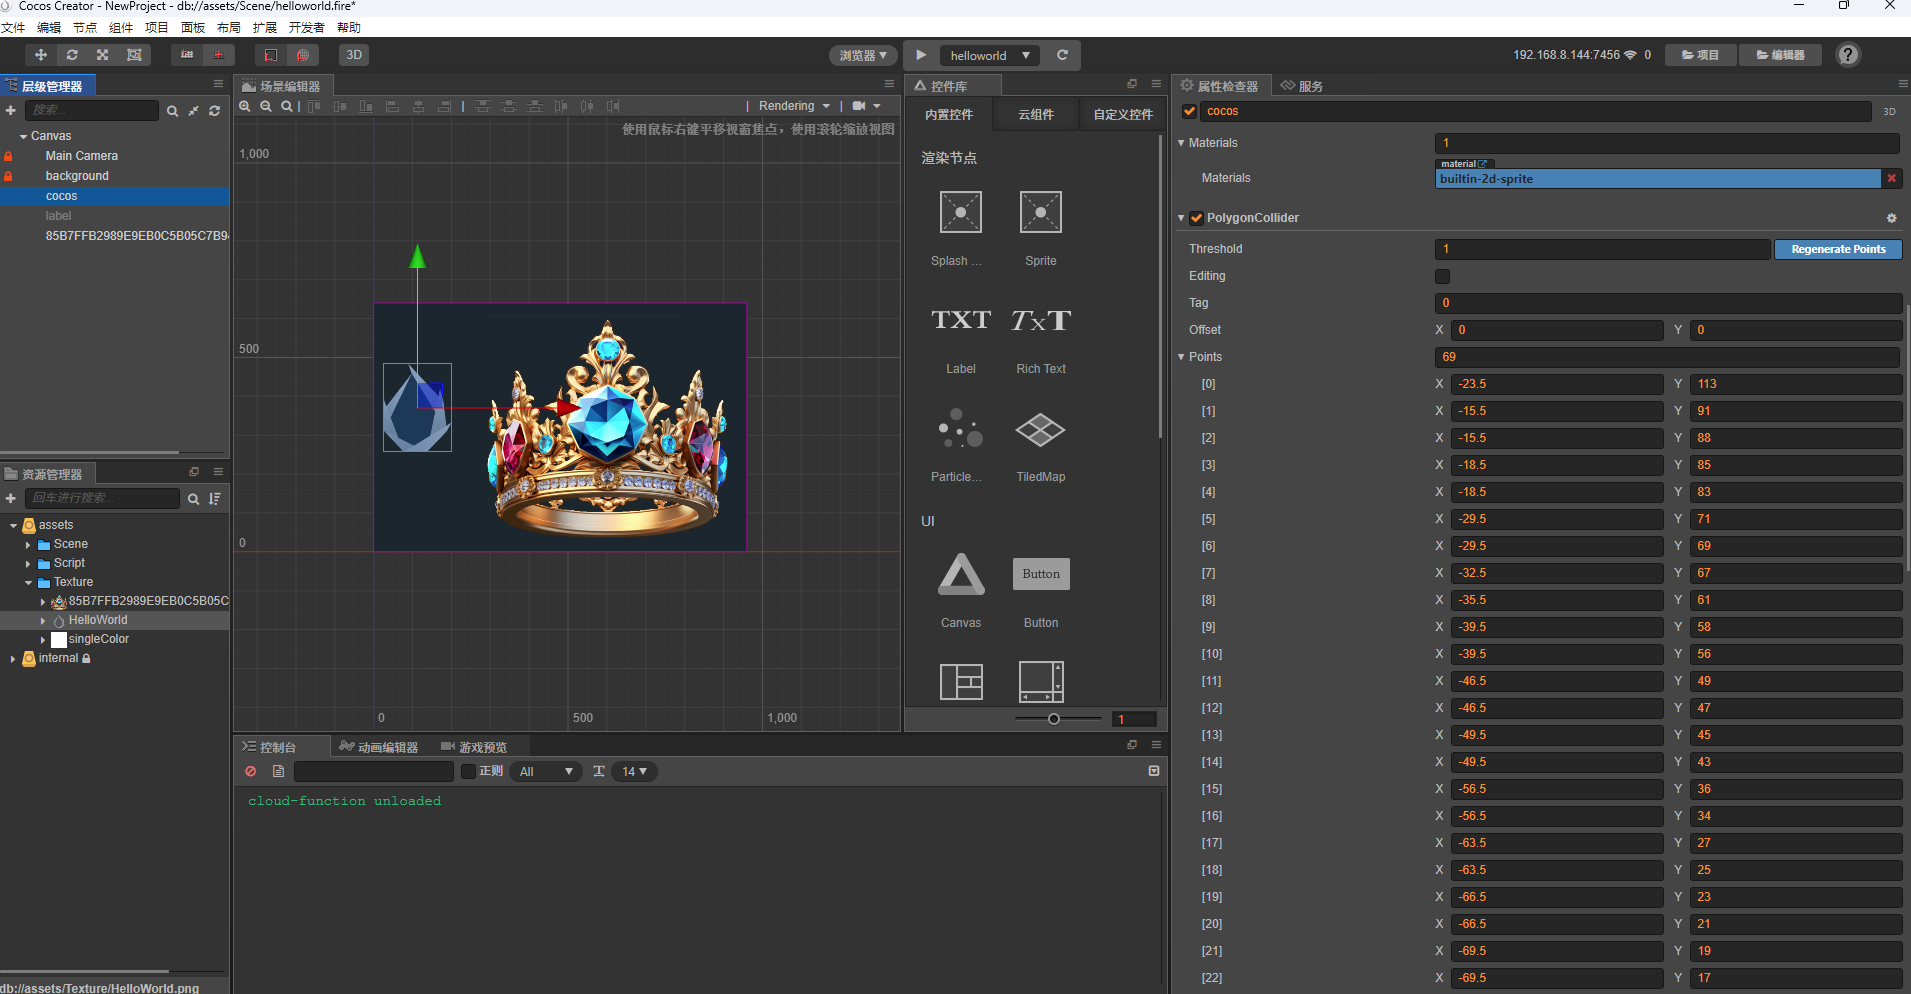Expand the Scene folder in assets
Viewport: 1911px width, 994px height.
tap(28, 545)
